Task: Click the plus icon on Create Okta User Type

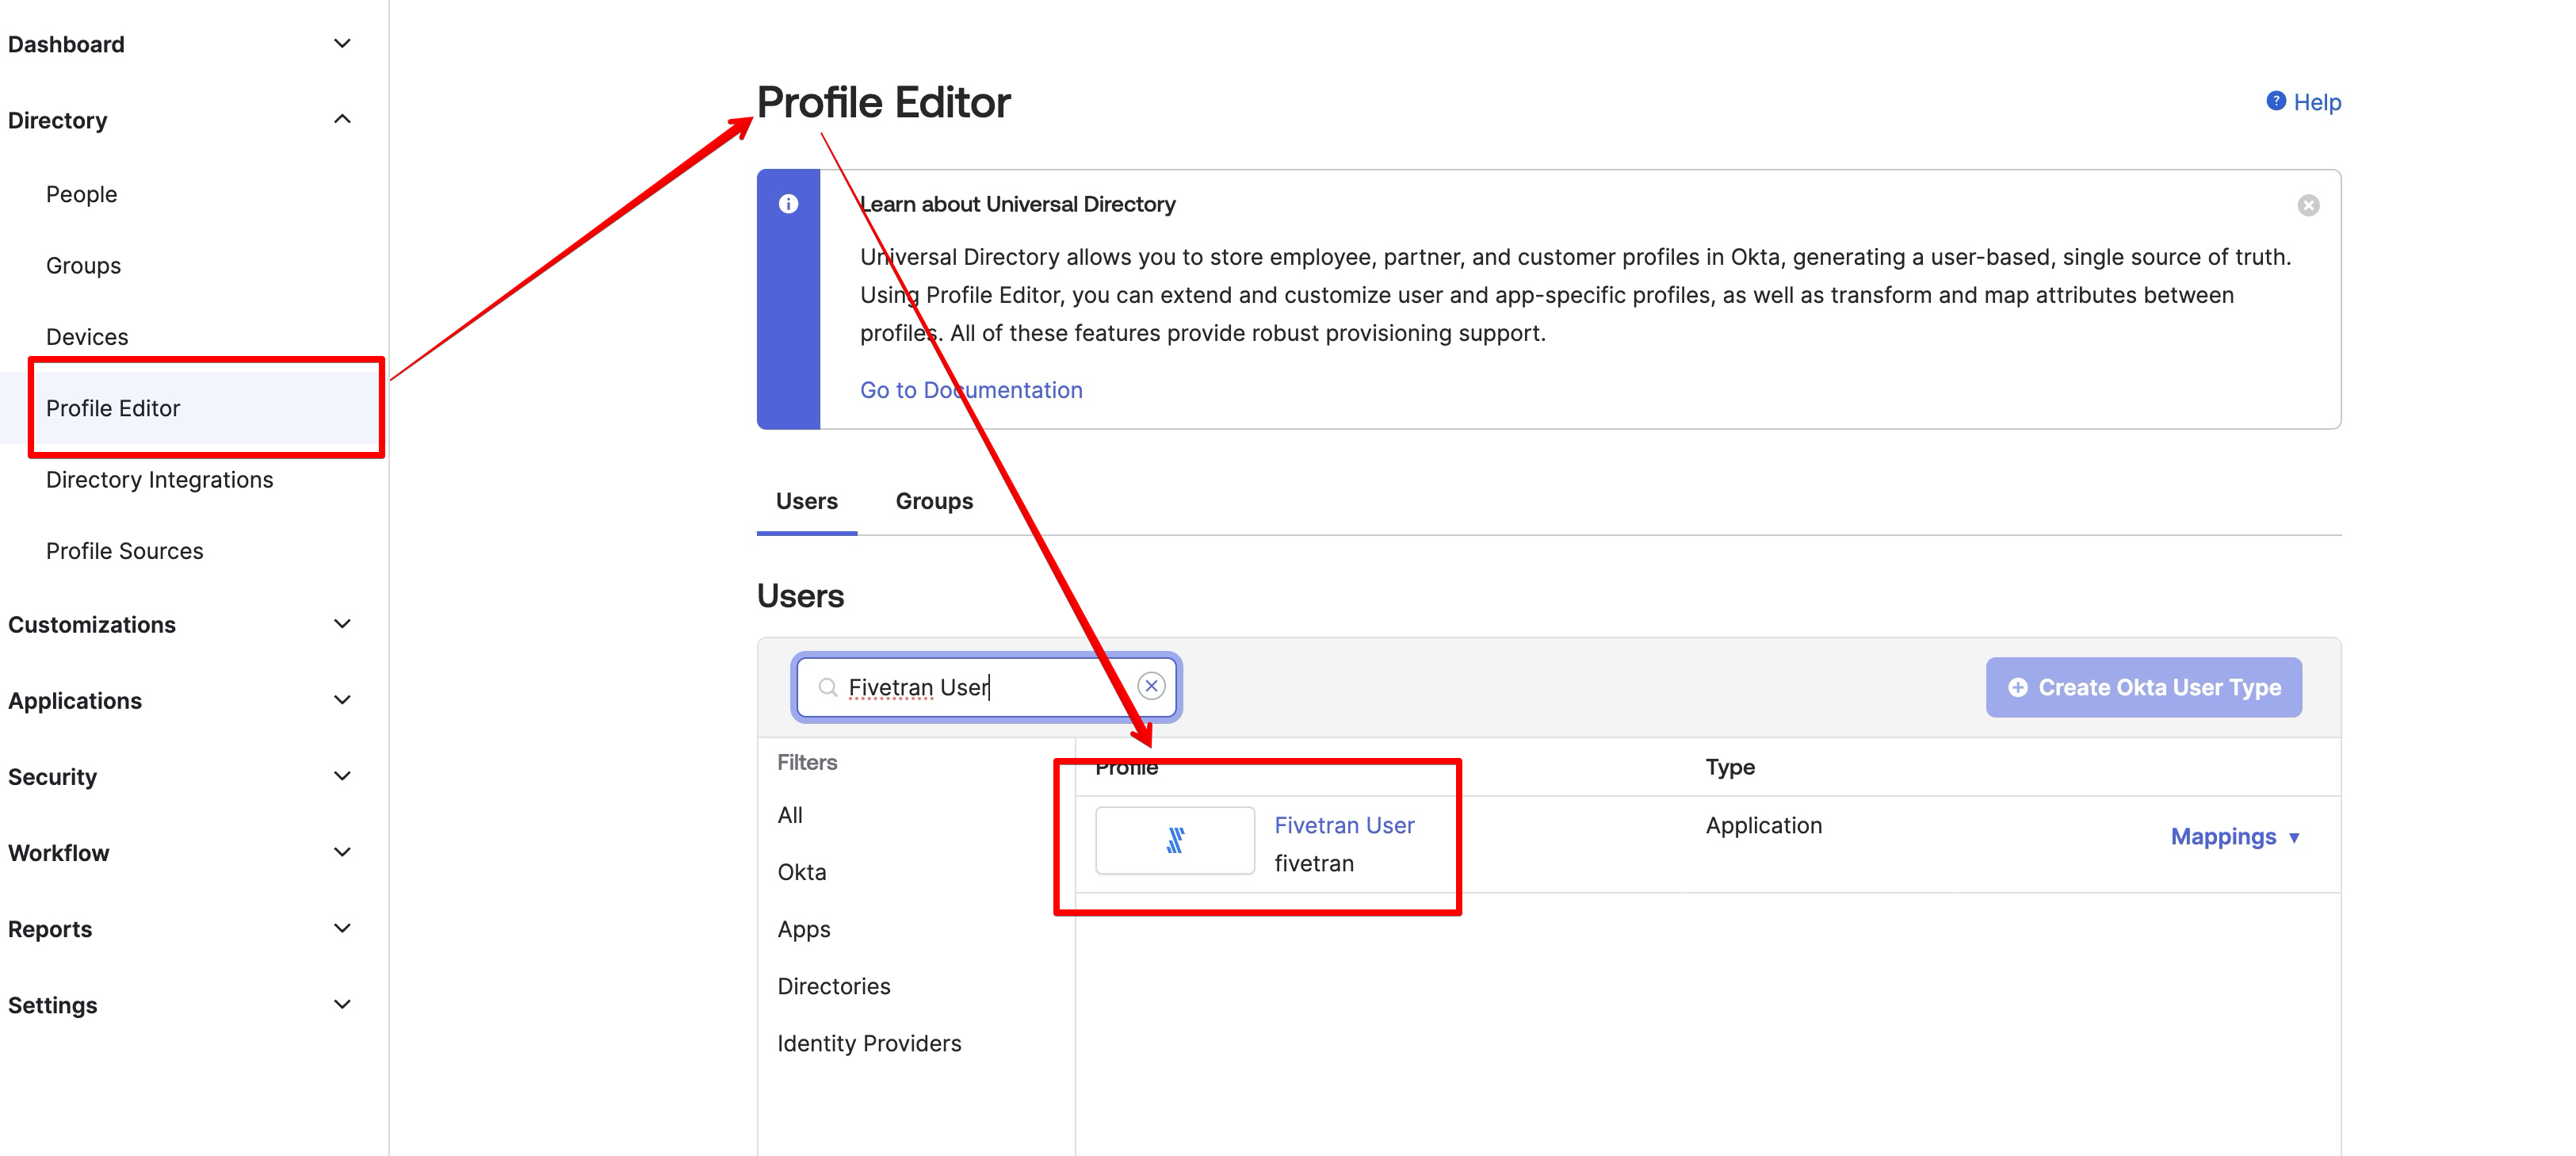Action: (2018, 687)
